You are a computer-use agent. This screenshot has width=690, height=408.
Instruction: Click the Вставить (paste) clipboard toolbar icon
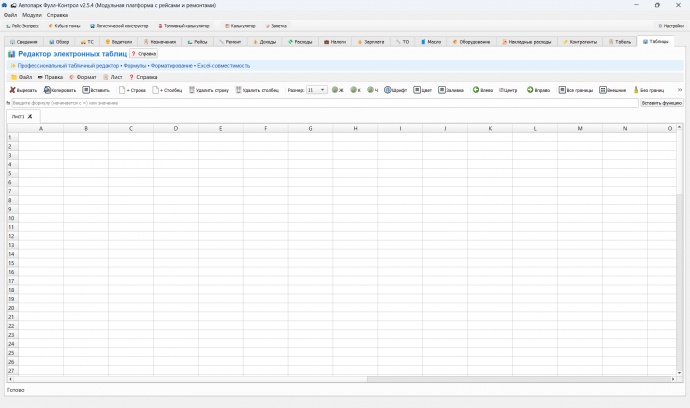pyautogui.click(x=96, y=90)
